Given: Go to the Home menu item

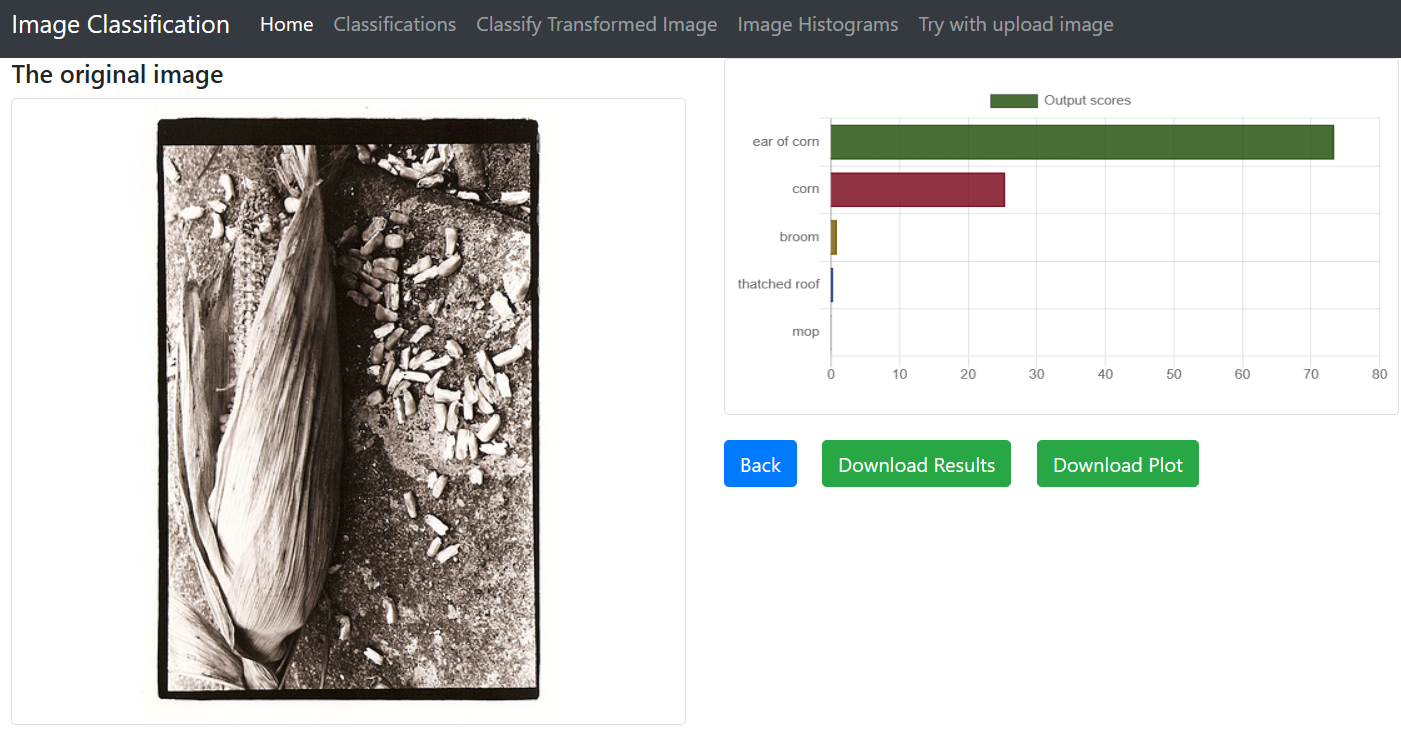Looking at the screenshot, I should point(286,24).
